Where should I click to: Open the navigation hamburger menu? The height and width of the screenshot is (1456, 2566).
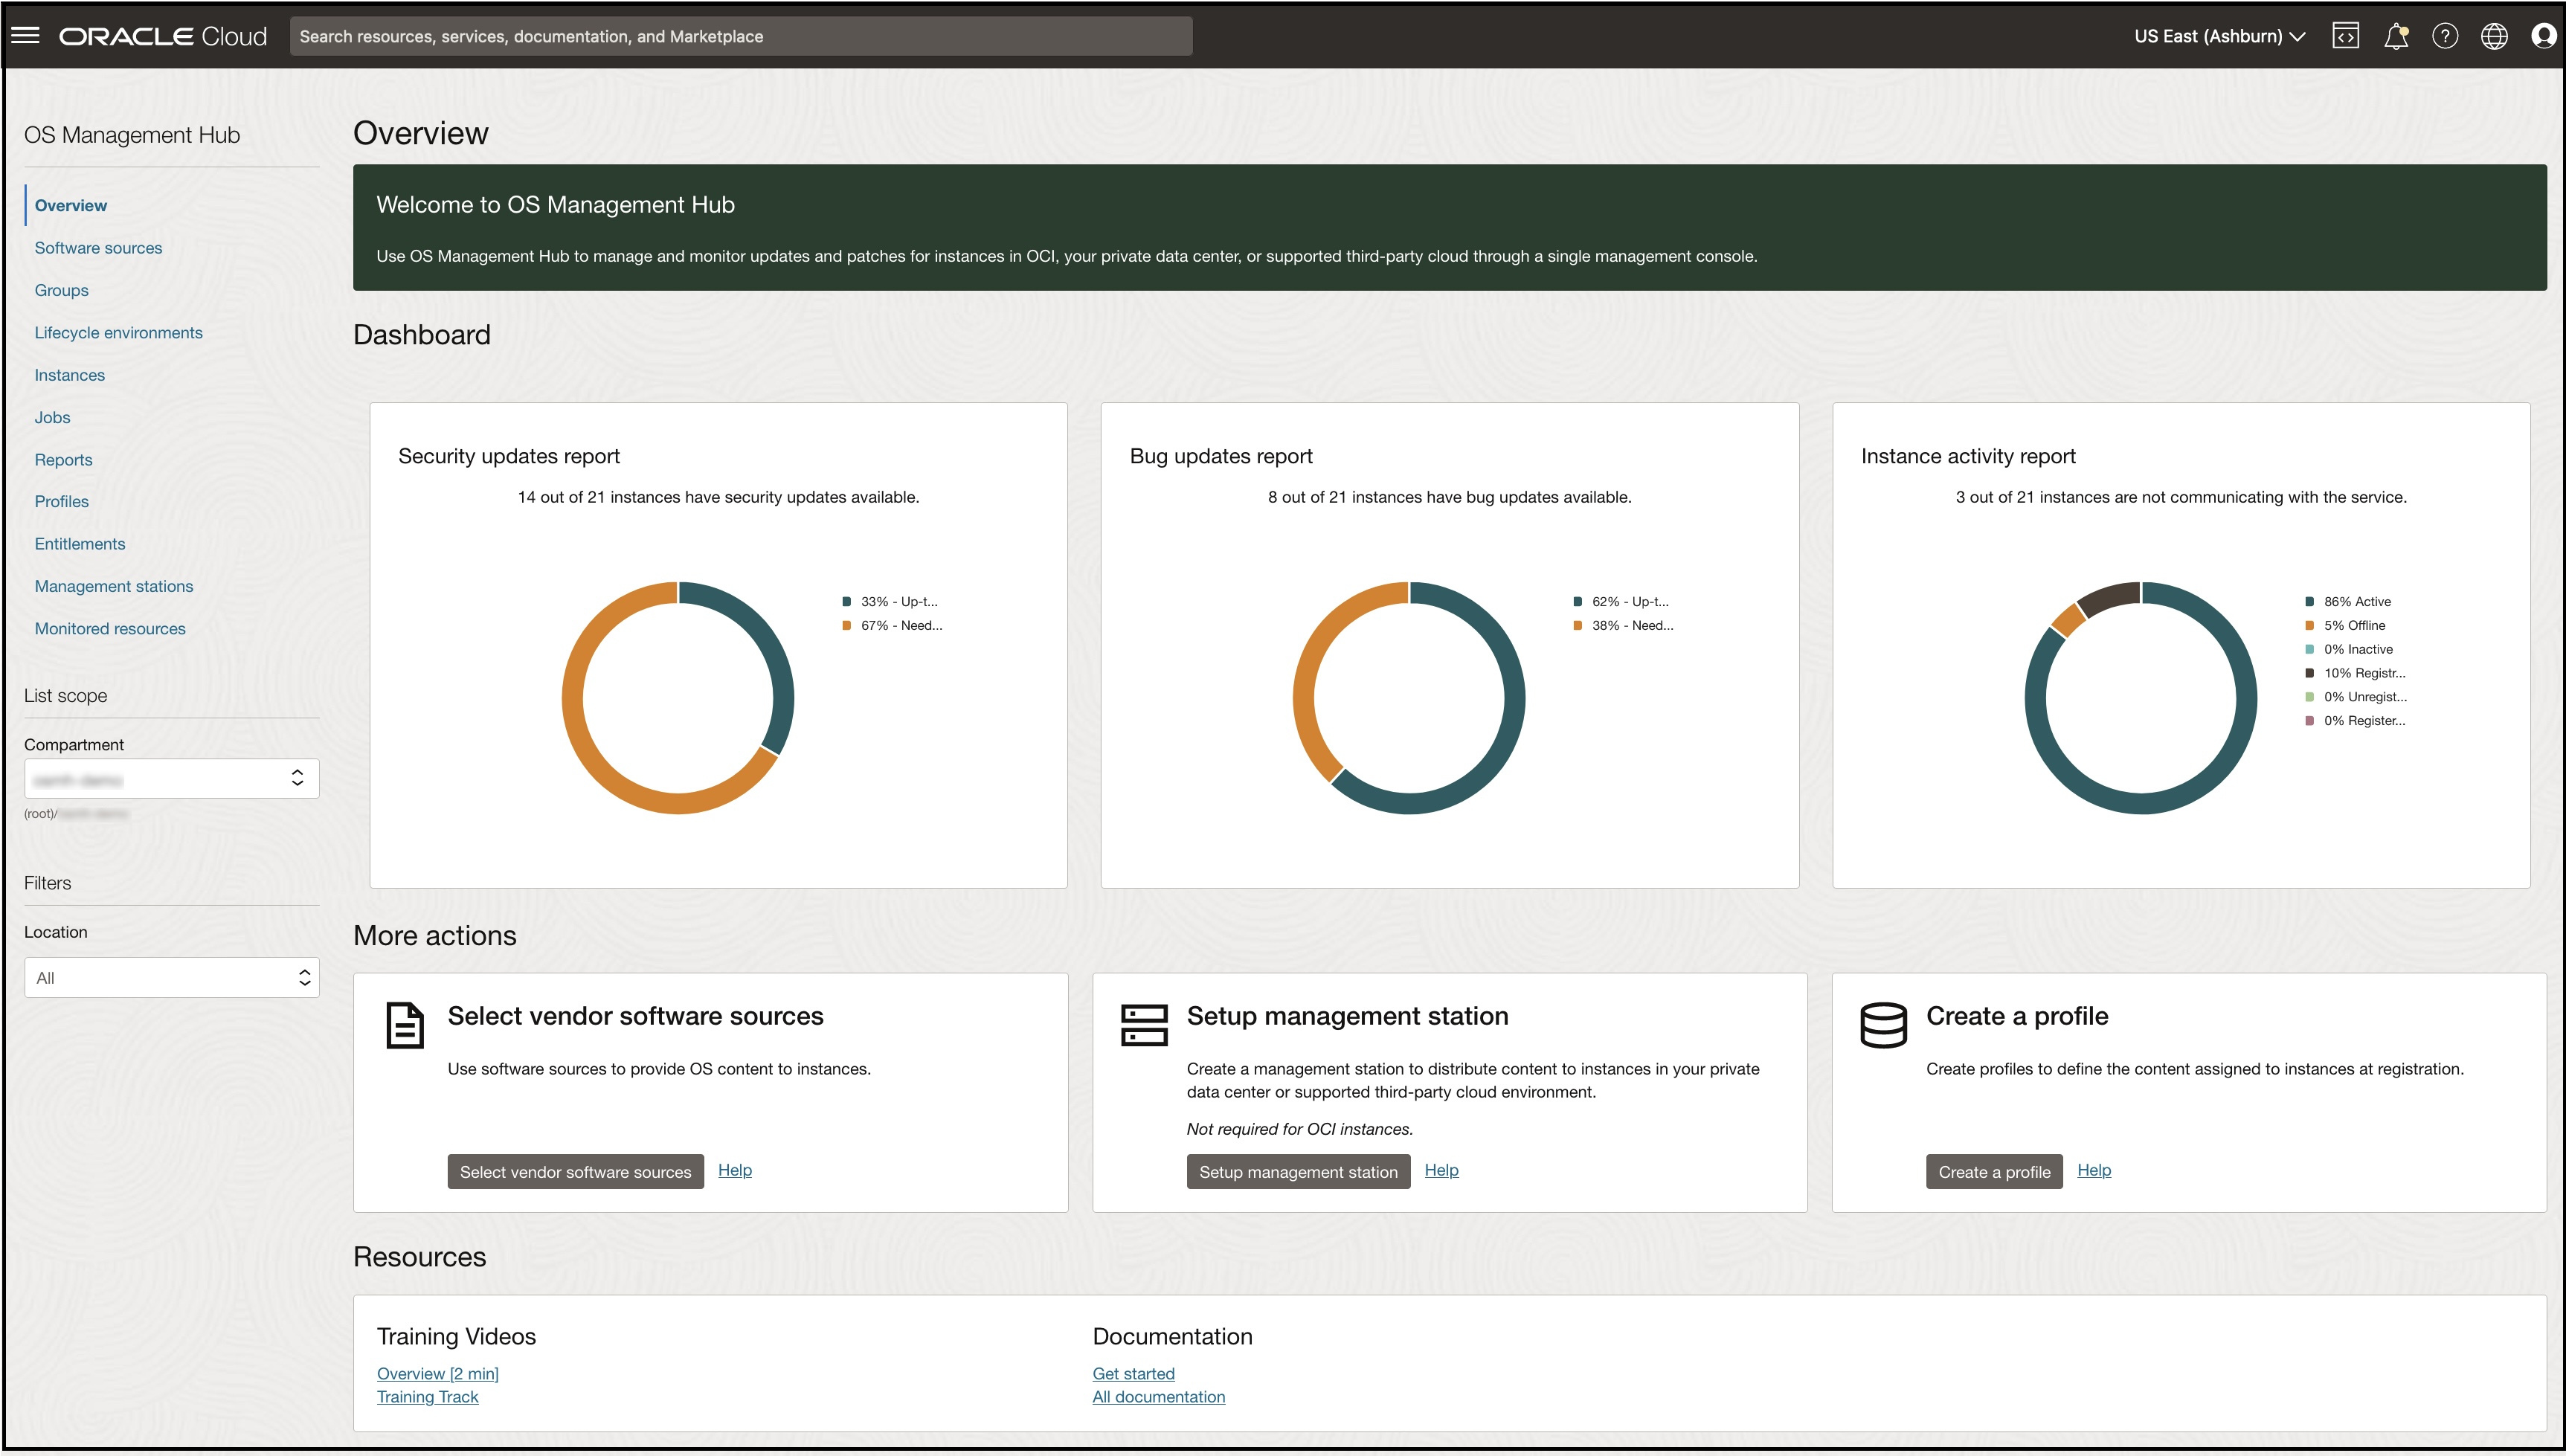tap(27, 35)
